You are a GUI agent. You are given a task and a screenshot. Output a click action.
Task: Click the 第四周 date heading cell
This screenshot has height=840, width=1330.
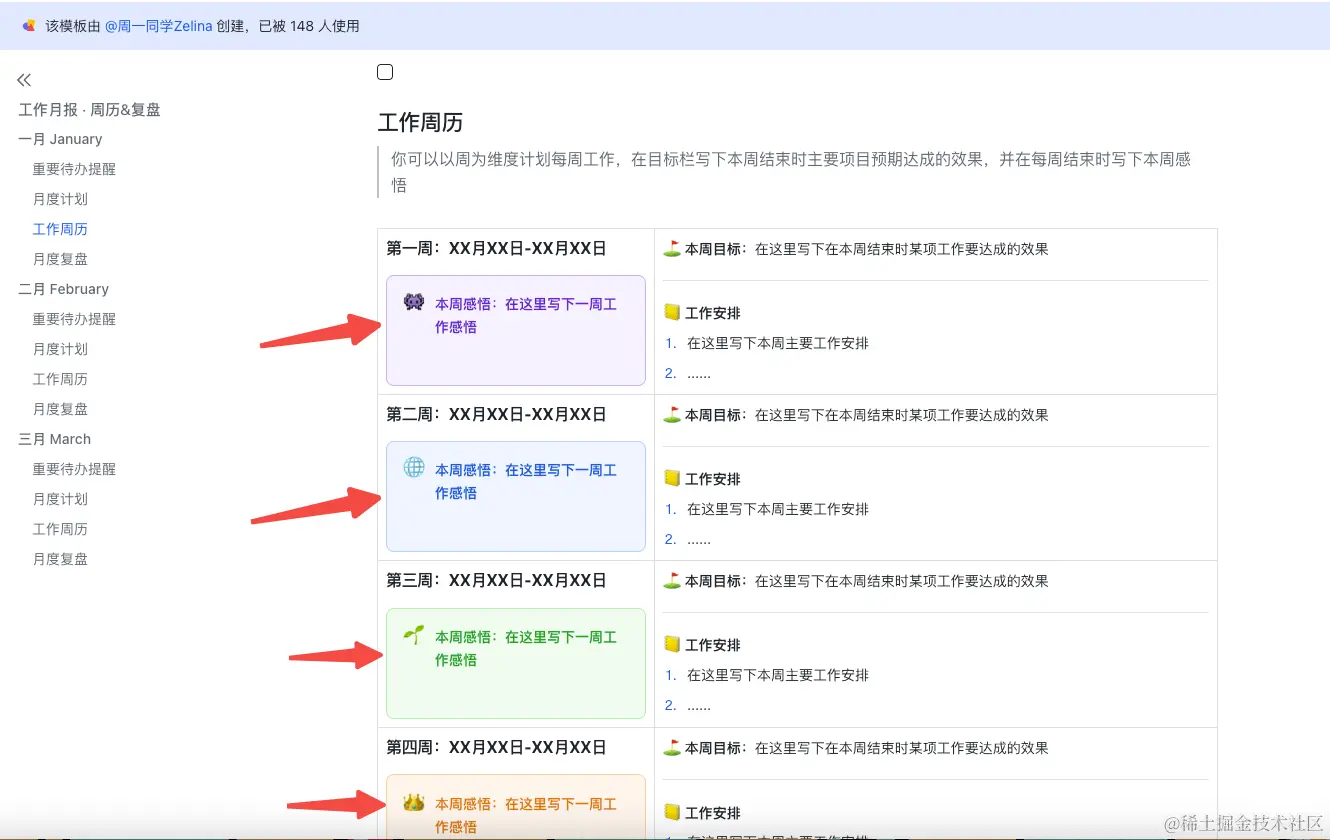496,748
